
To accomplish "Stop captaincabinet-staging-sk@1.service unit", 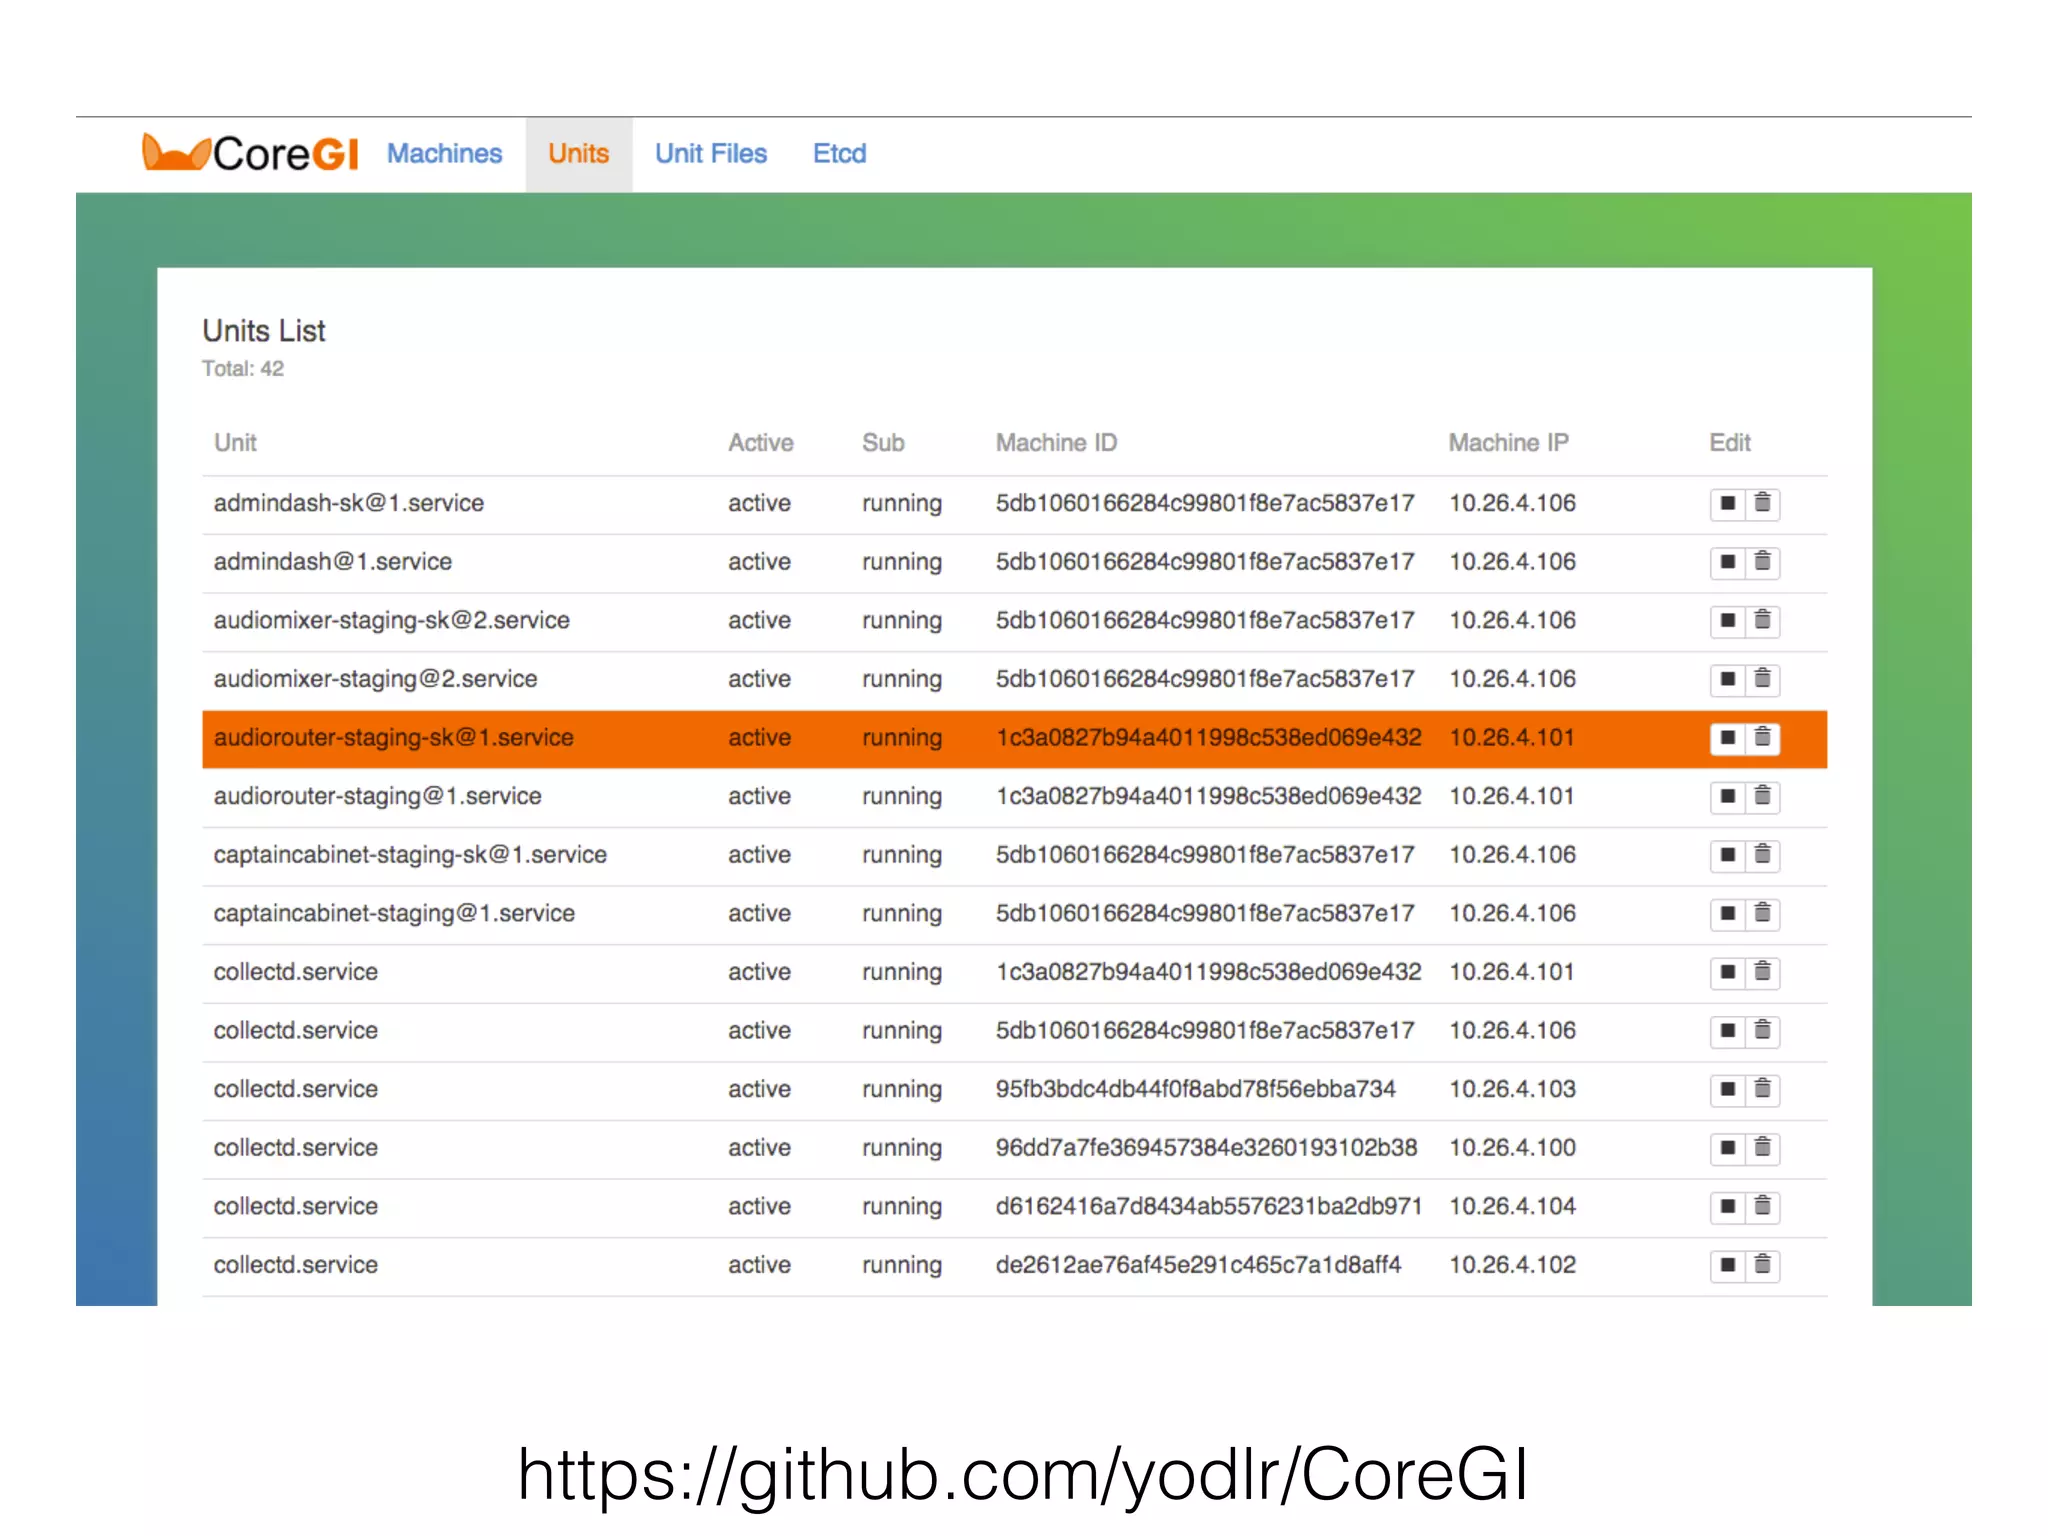I will coord(1727,855).
